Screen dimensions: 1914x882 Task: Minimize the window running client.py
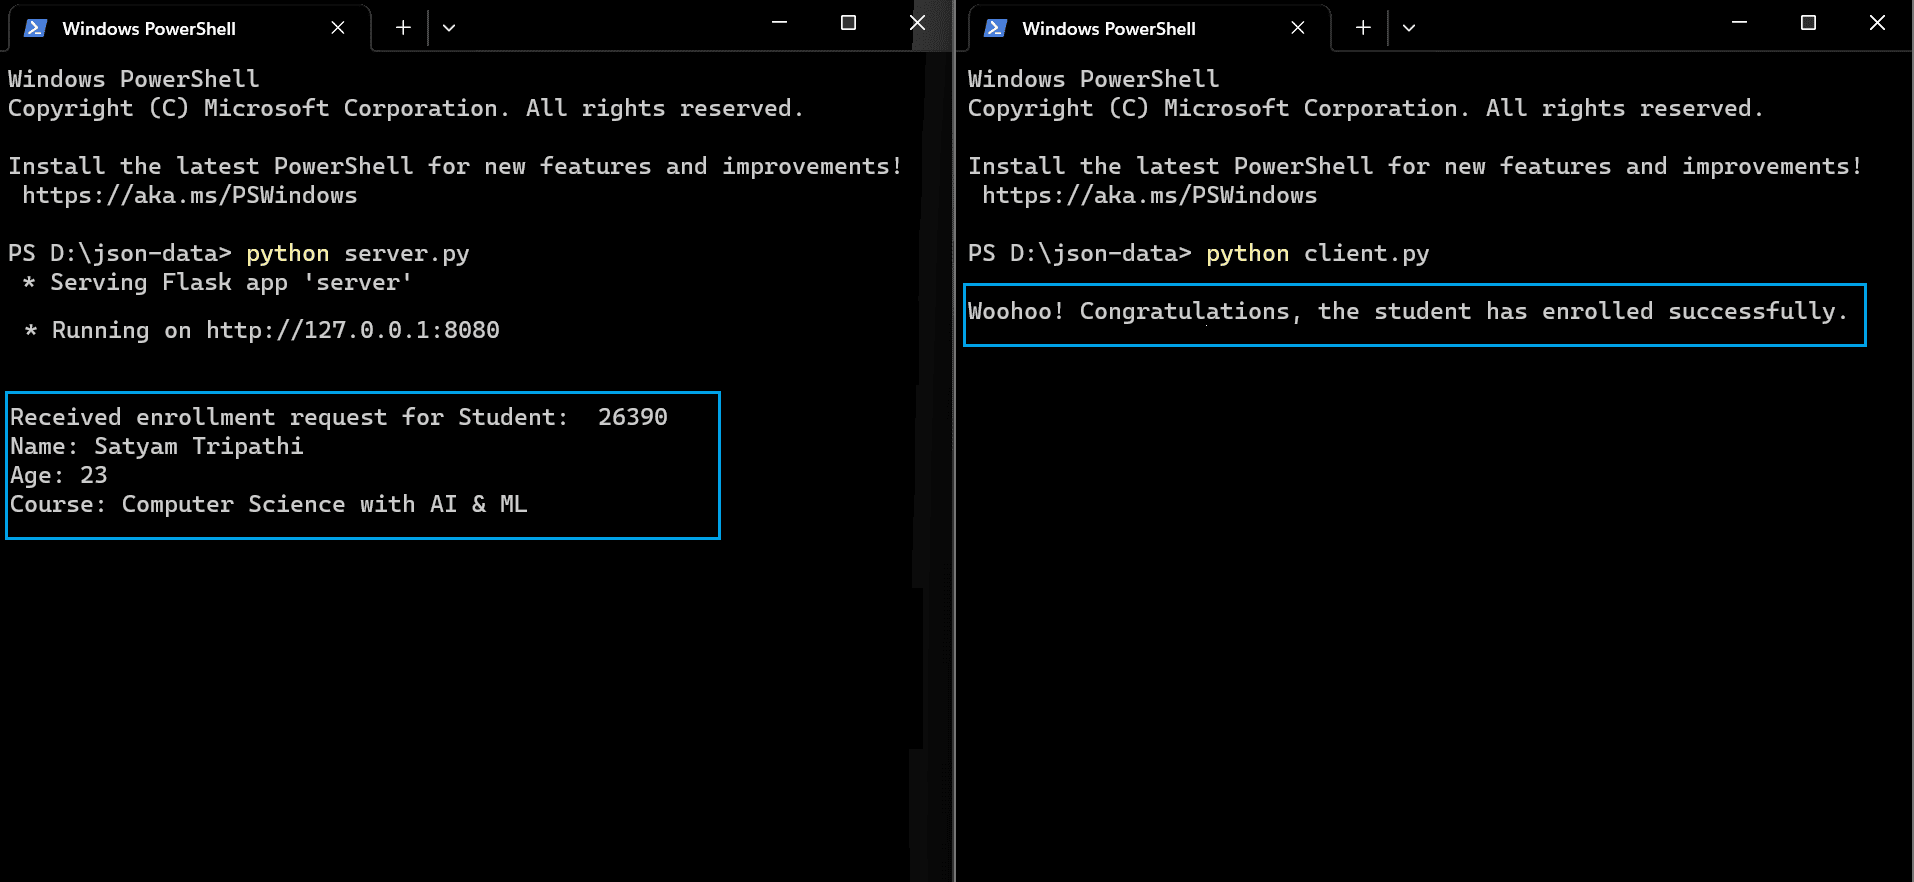pos(1740,23)
